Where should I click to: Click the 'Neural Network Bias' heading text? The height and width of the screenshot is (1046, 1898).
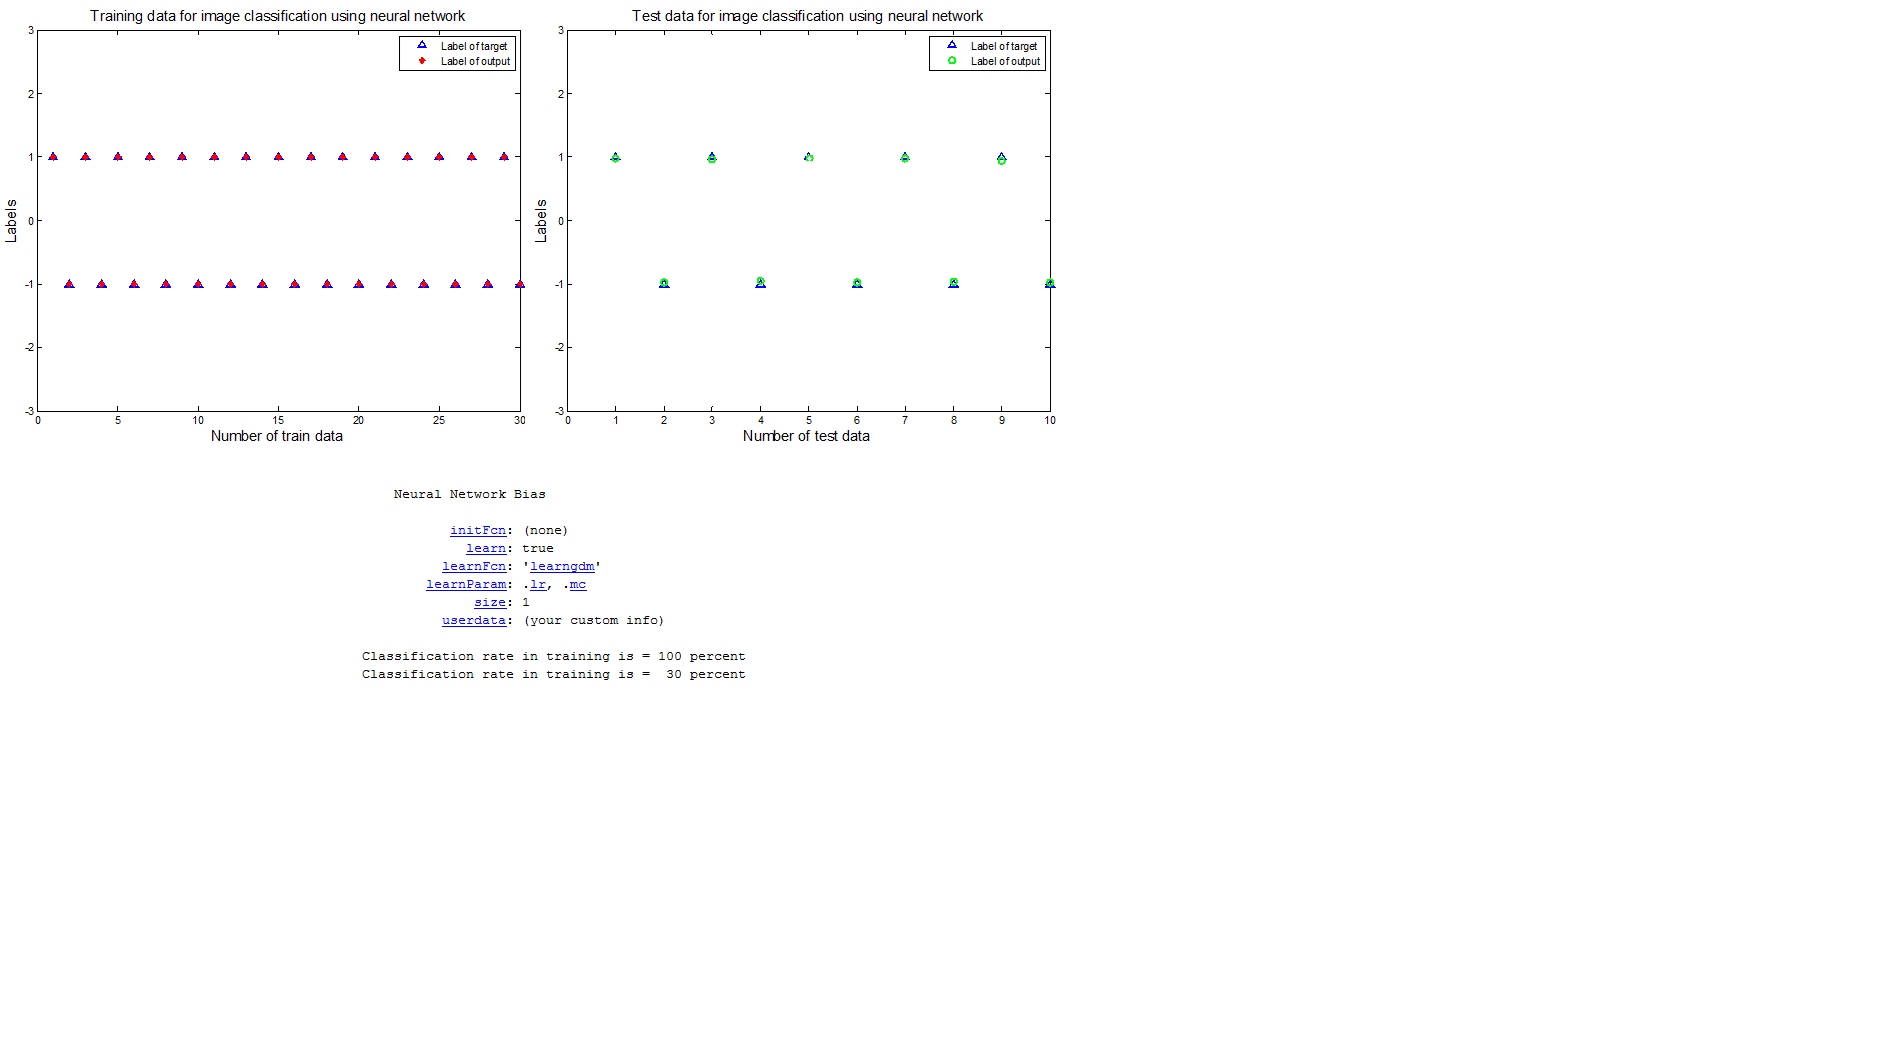[469, 495]
